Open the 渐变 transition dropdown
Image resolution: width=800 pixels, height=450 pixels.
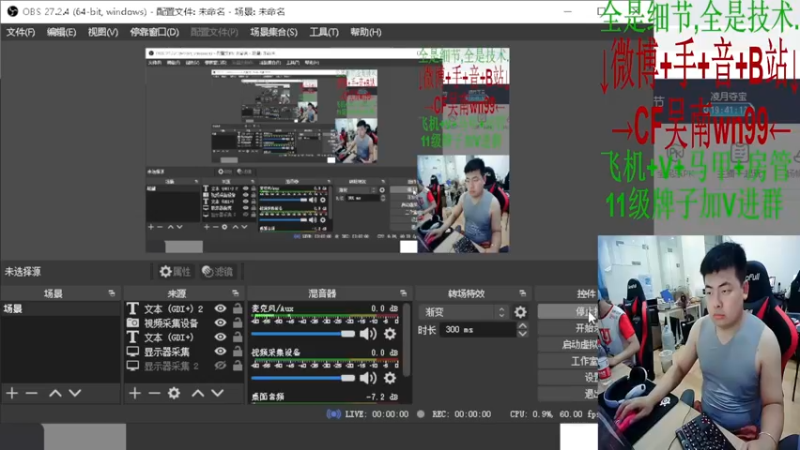coord(464,312)
